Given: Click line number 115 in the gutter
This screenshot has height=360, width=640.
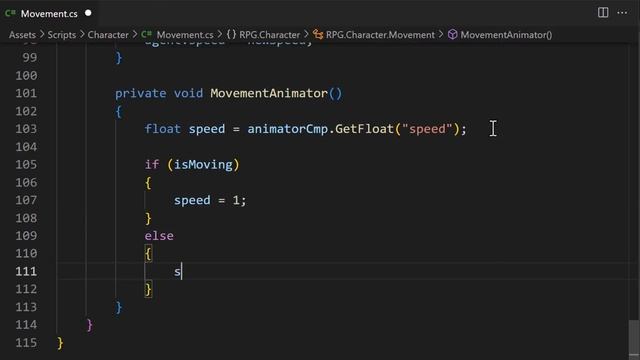Looking at the screenshot, I should pos(26,343).
